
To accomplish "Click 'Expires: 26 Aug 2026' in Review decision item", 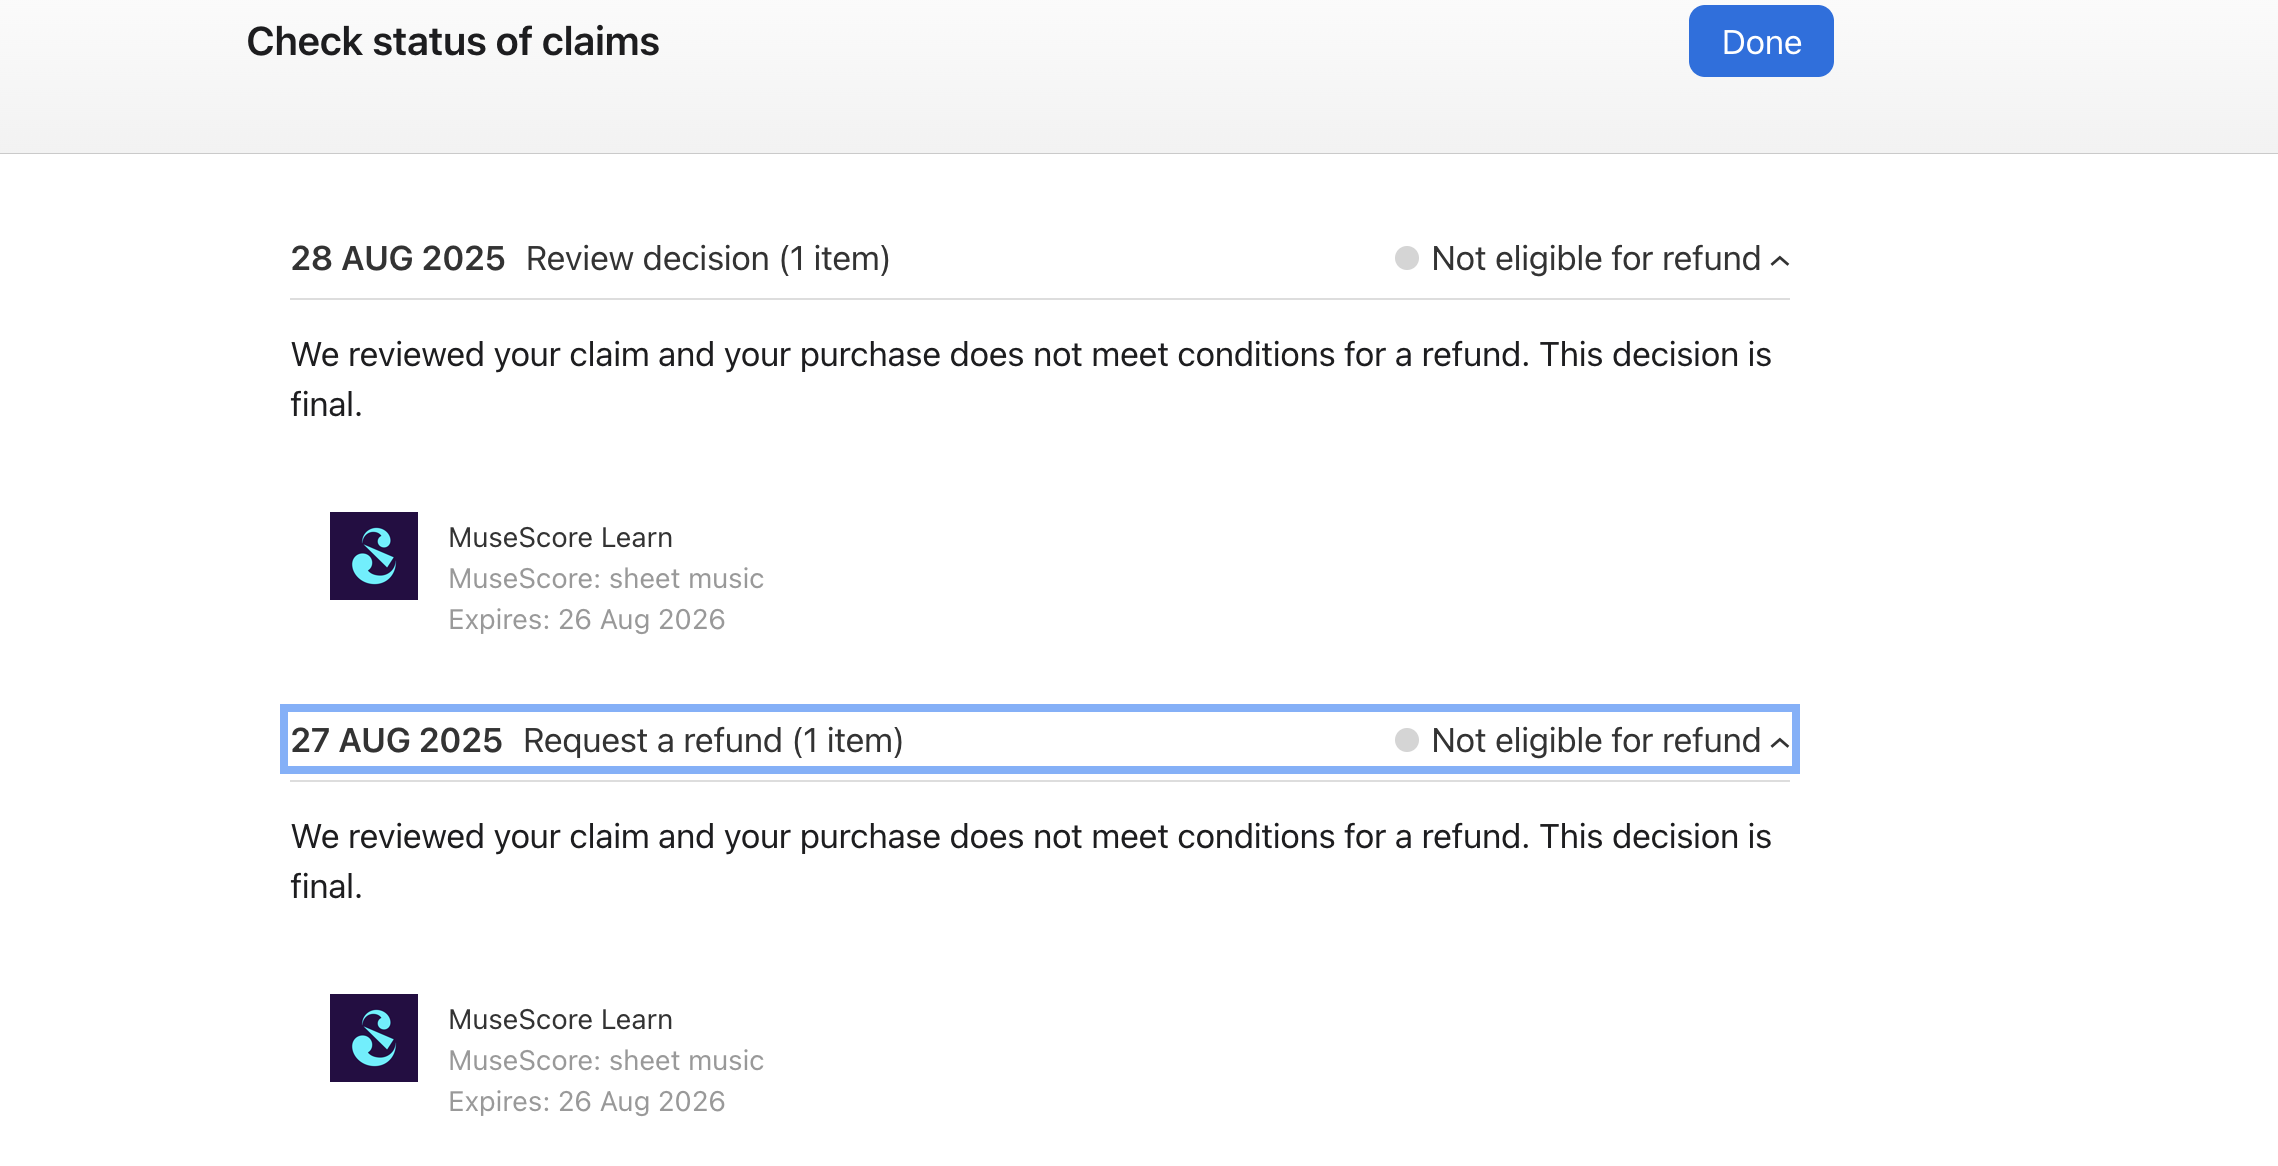I will click(587, 620).
